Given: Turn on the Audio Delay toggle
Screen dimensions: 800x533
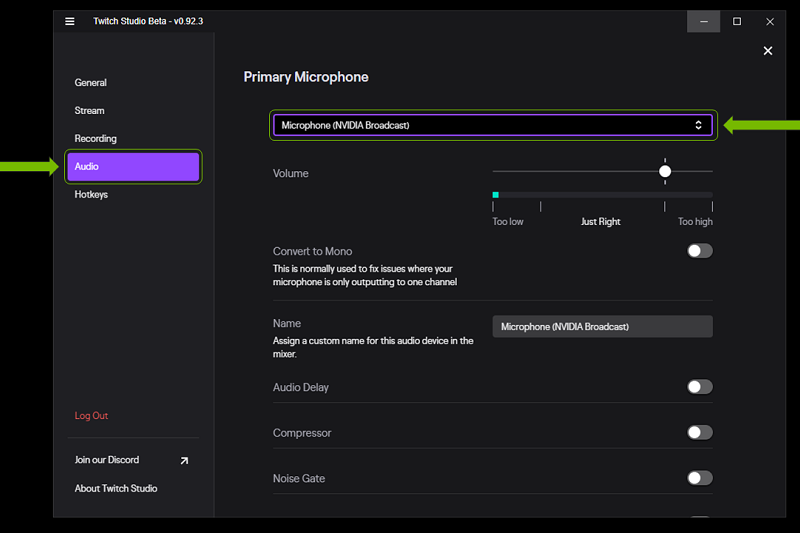Looking at the screenshot, I should (x=699, y=387).
